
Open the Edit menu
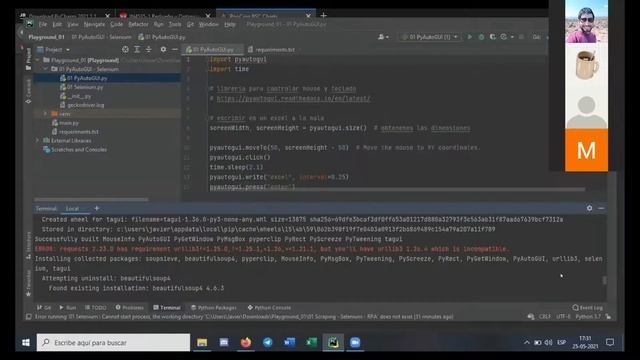(x=57, y=24)
